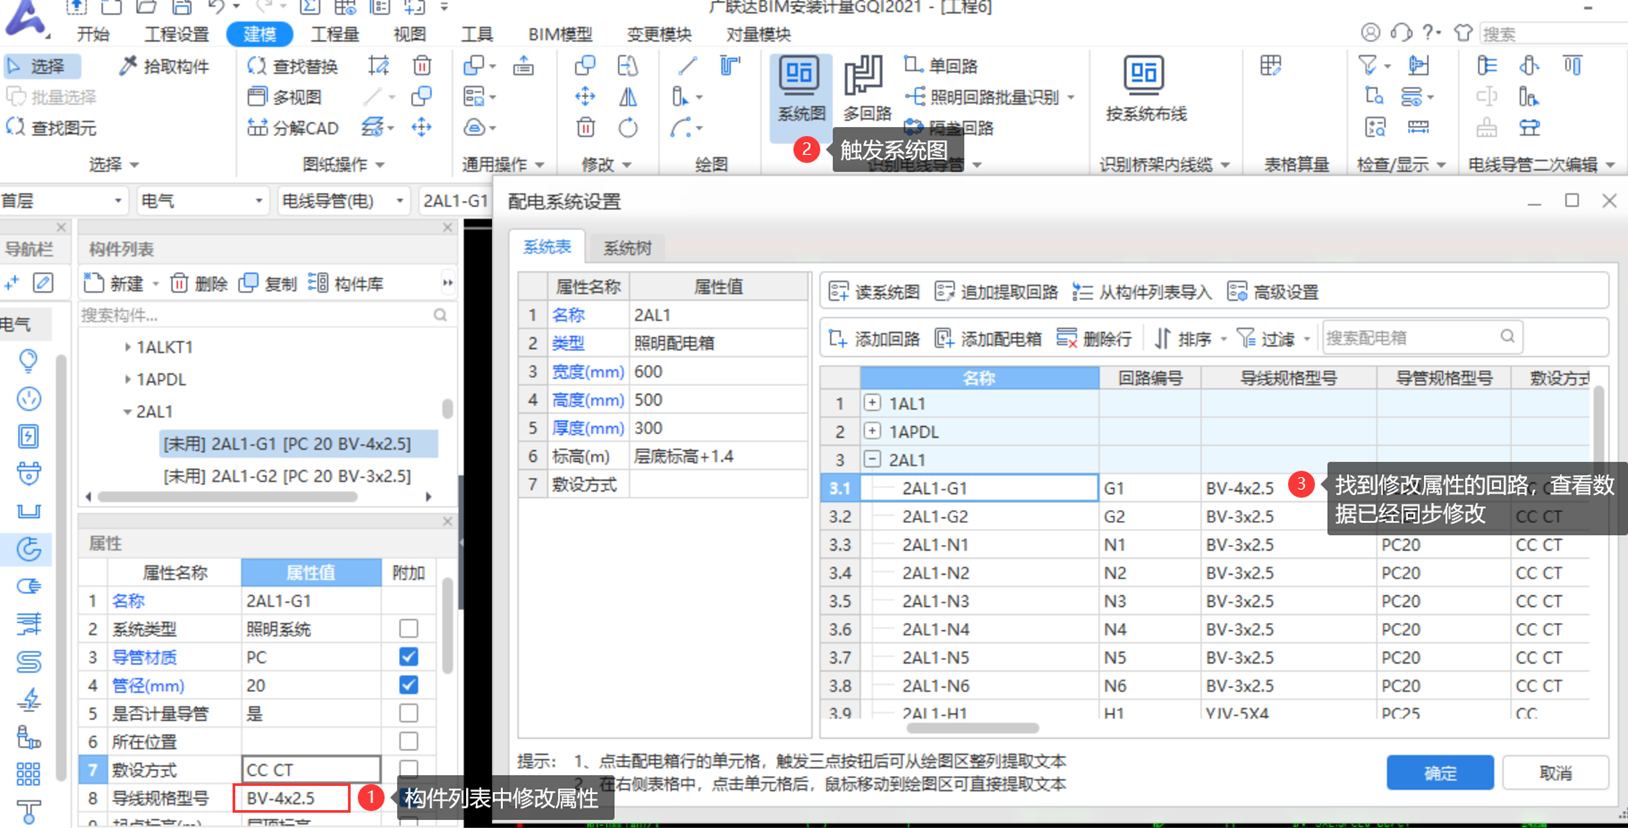Collapse the 2AL1 node in component tree
Image resolution: width=1628 pixels, height=828 pixels.
click(x=127, y=411)
